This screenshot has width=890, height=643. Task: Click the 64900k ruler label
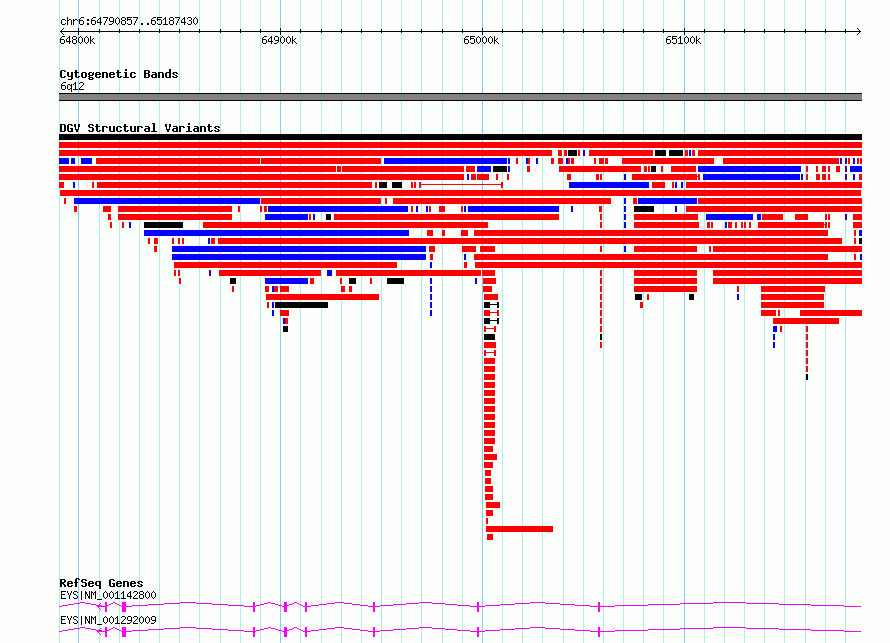click(x=279, y=40)
